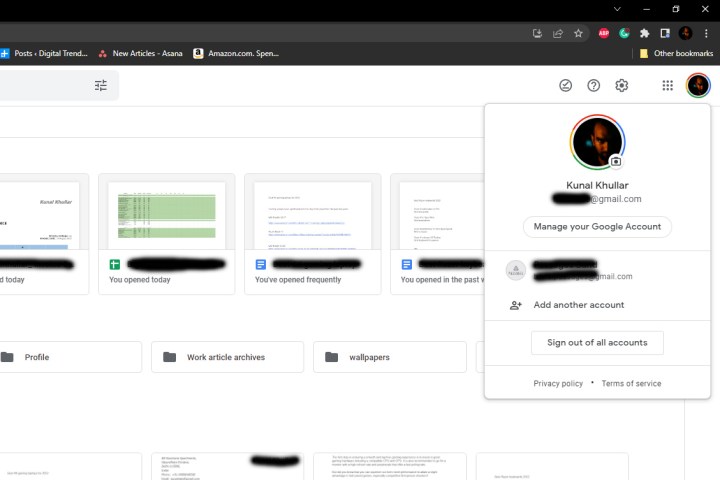Open the document thumbnail opened frequently
Screen dimensions: 720x480
[313, 215]
